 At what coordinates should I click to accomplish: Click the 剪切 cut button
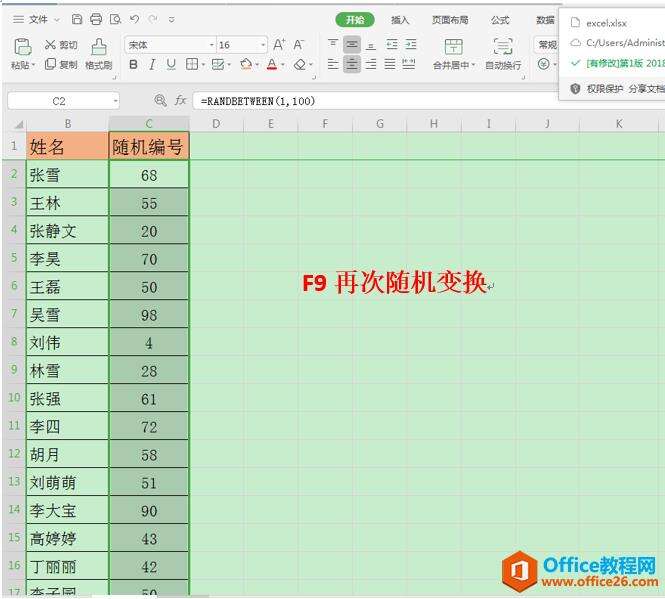(x=61, y=45)
